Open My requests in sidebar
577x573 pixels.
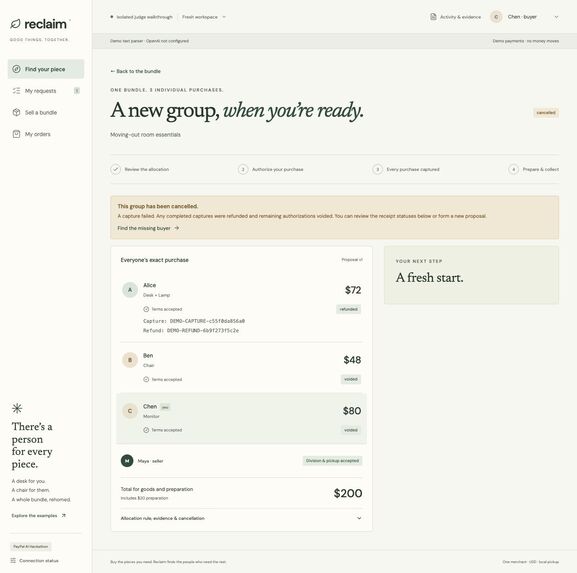[x=46, y=91]
